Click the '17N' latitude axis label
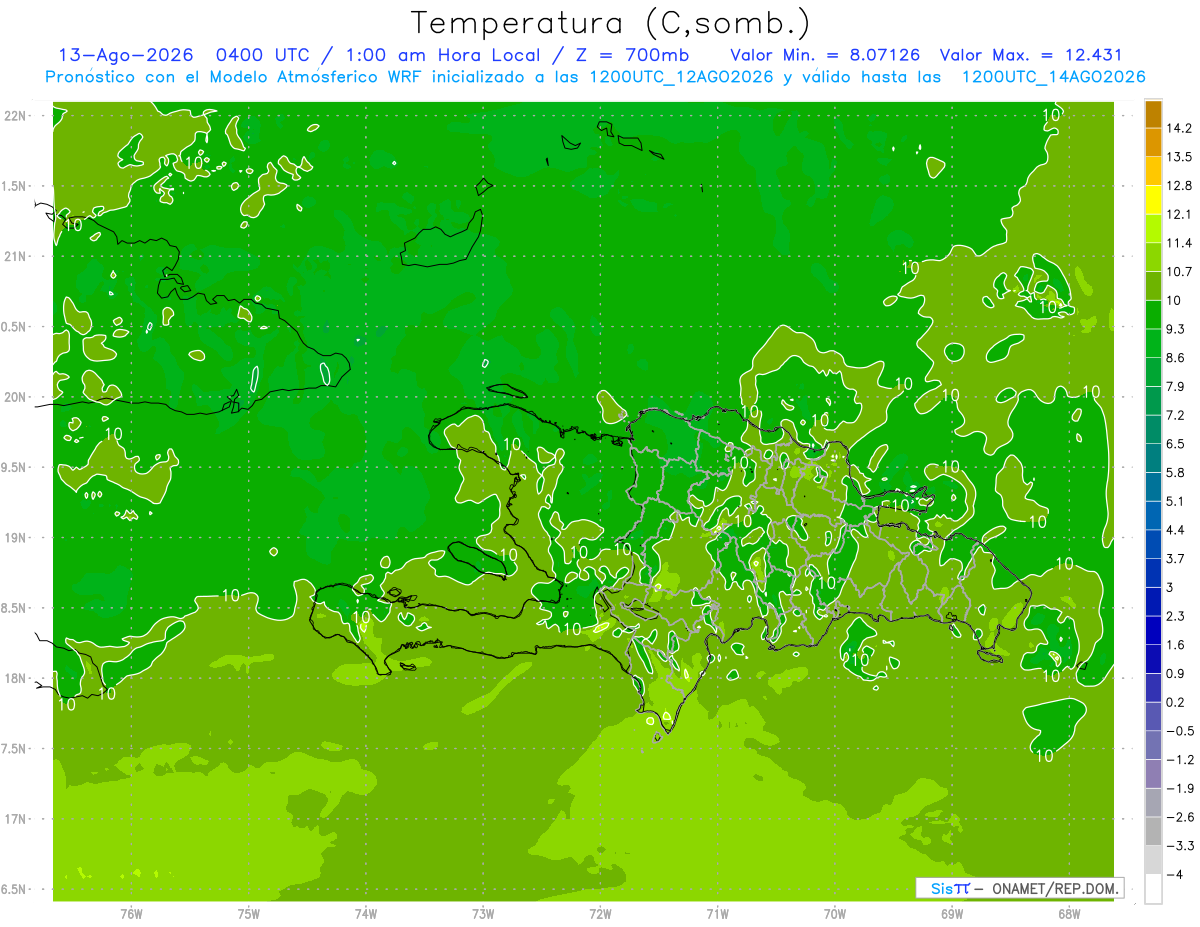The height and width of the screenshot is (927, 1200). coord(15,819)
